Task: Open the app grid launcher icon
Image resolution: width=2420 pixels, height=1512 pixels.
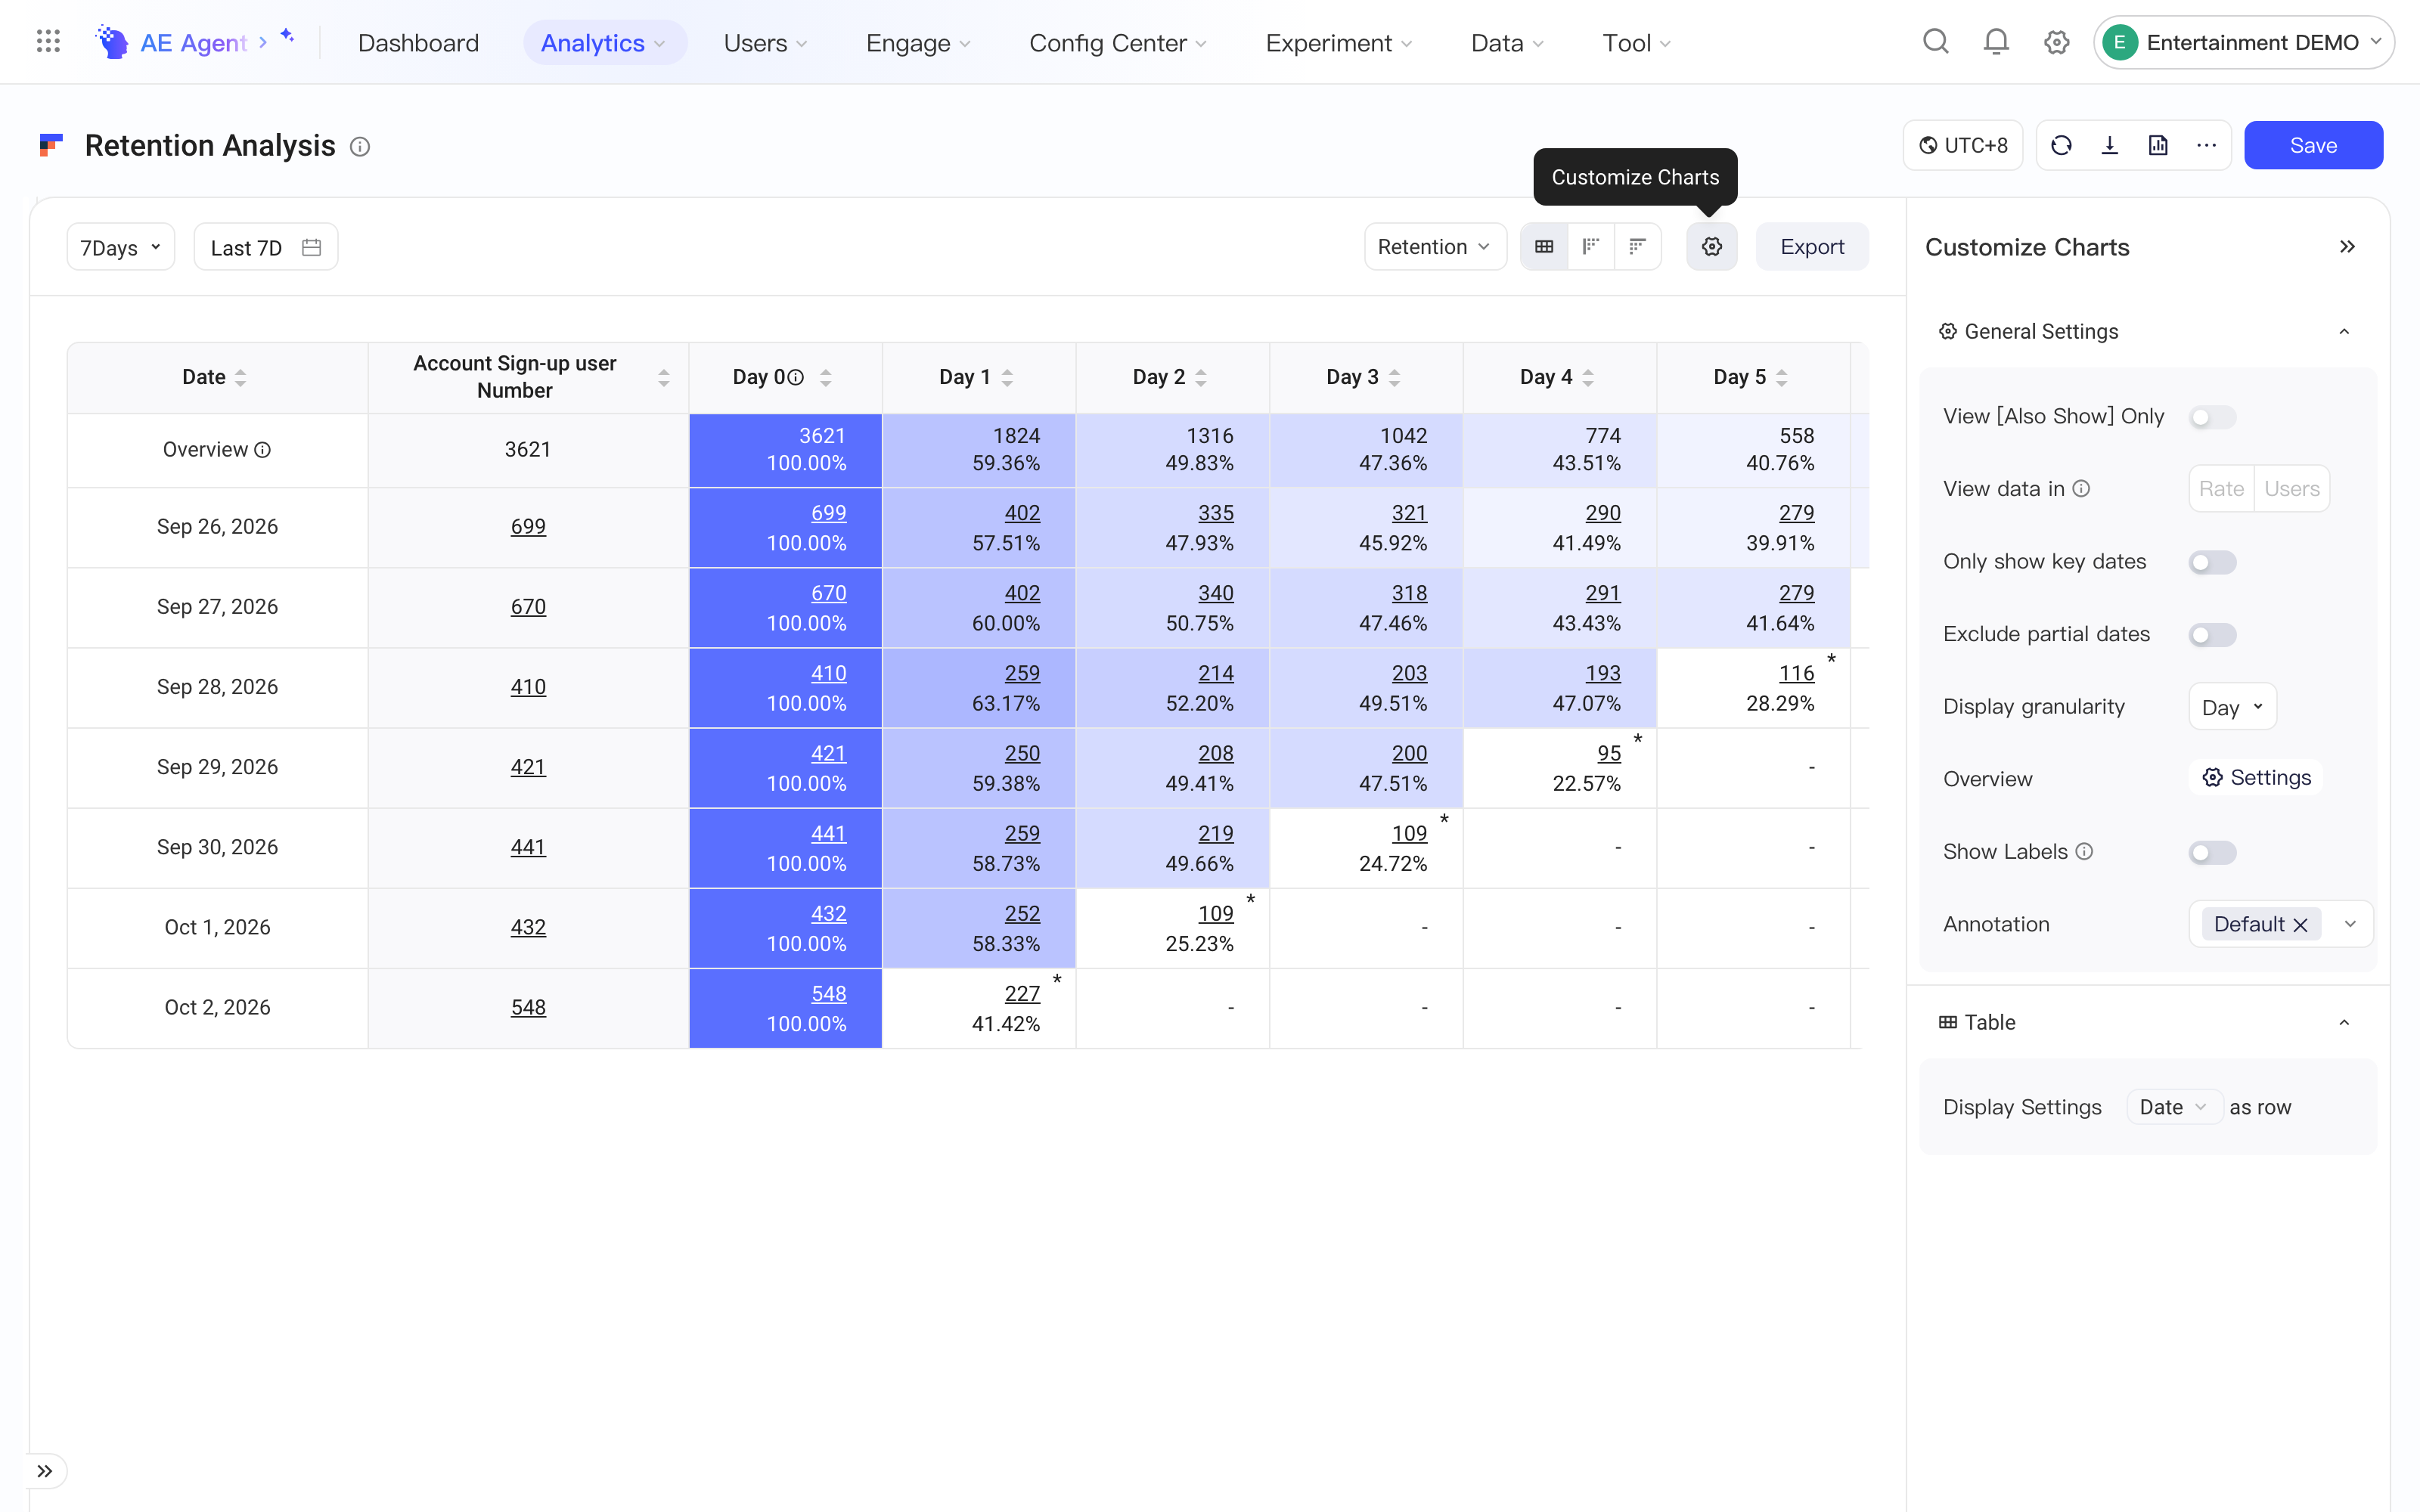Action: click(48, 42)
